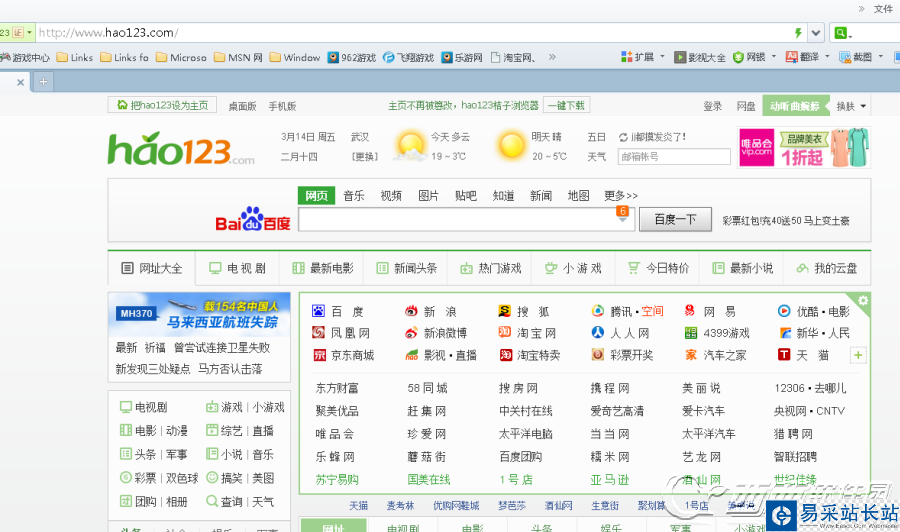Click the 腾讯 site icon
Image resolution: width=900 pixels, height=532 pixels.
[x=598, y=311]
